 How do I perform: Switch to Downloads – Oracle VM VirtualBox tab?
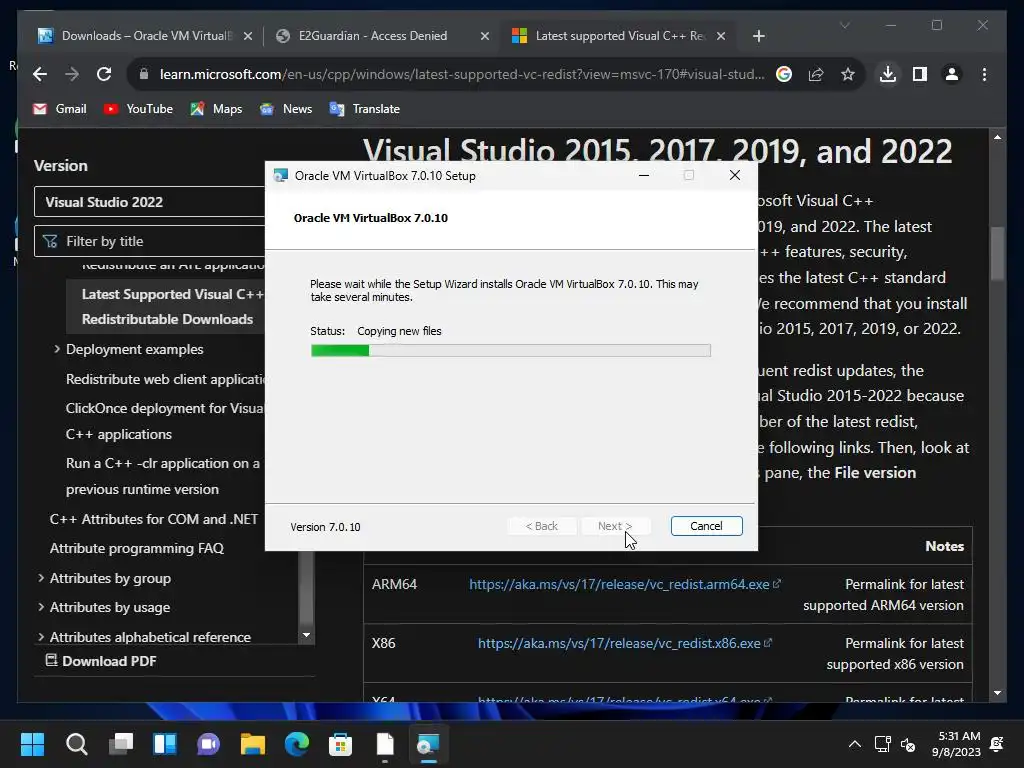click(145, 36)
